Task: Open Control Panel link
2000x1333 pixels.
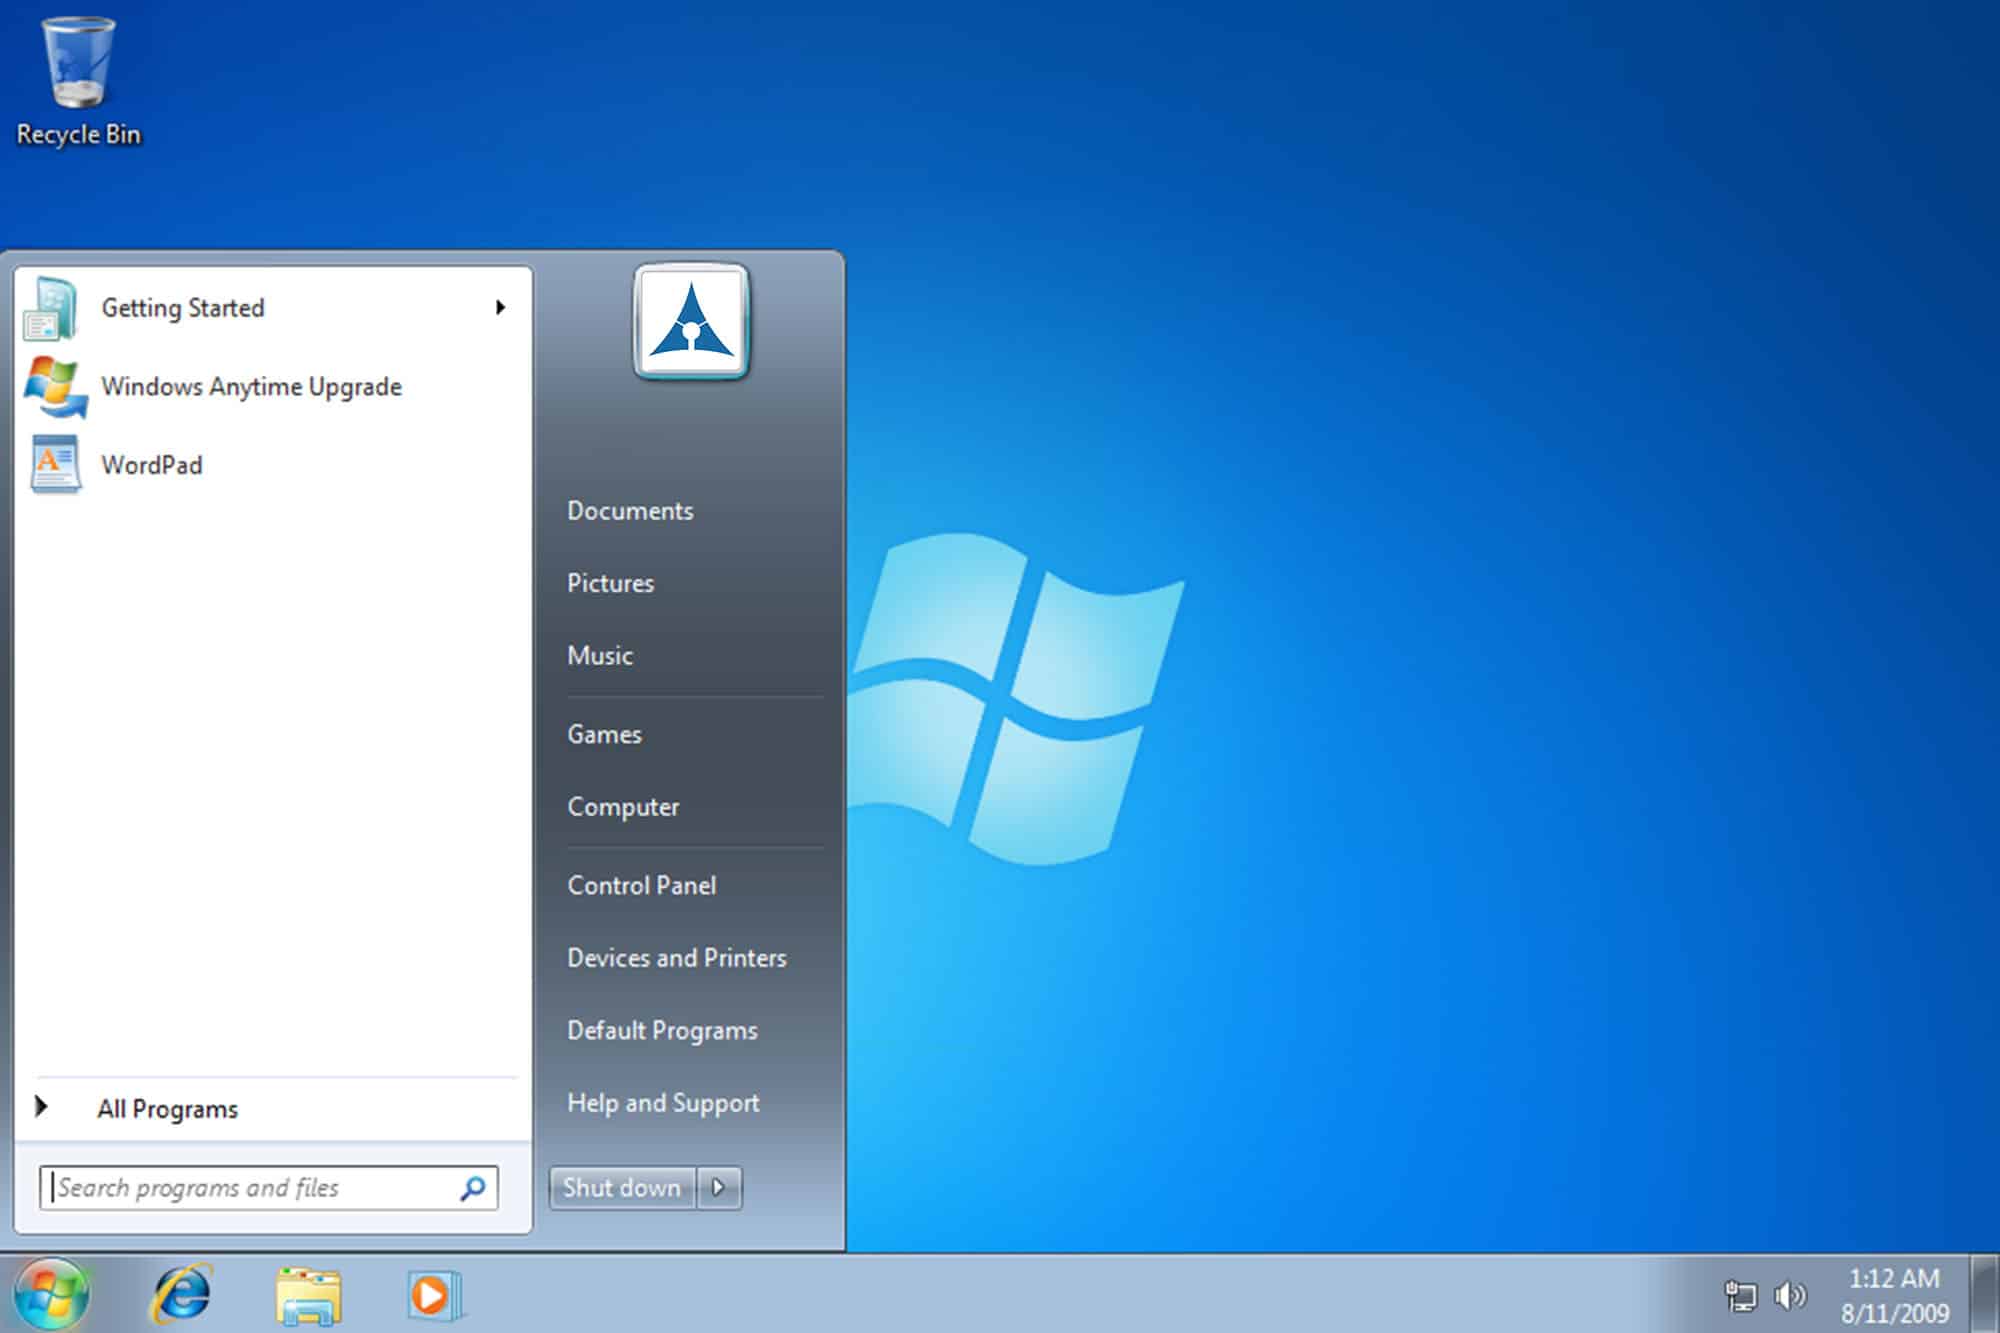Action: pos(641,885)
